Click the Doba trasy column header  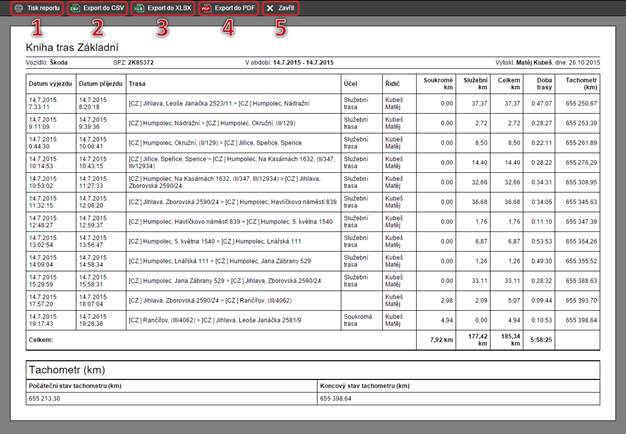544,84
